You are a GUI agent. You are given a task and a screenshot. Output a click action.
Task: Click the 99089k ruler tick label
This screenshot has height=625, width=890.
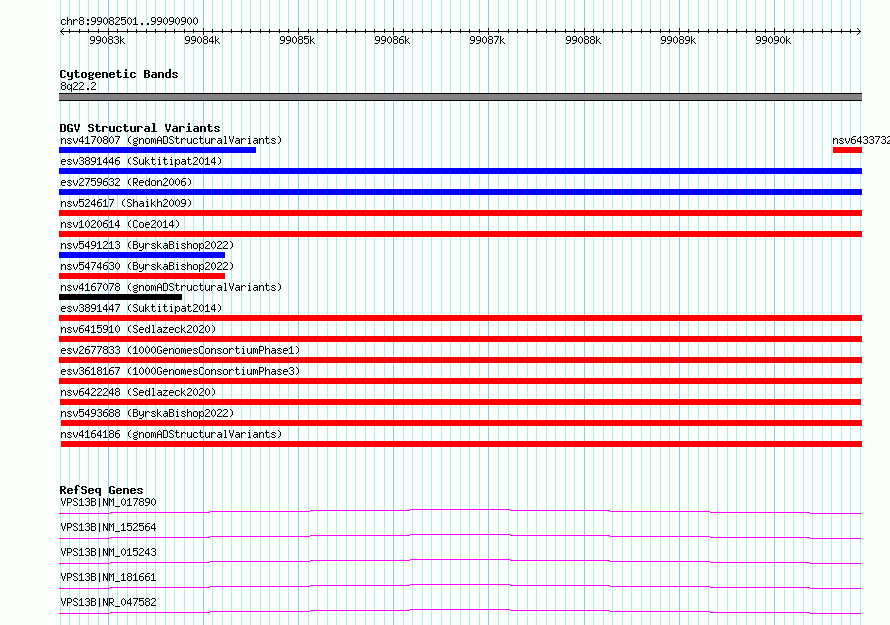678,40
